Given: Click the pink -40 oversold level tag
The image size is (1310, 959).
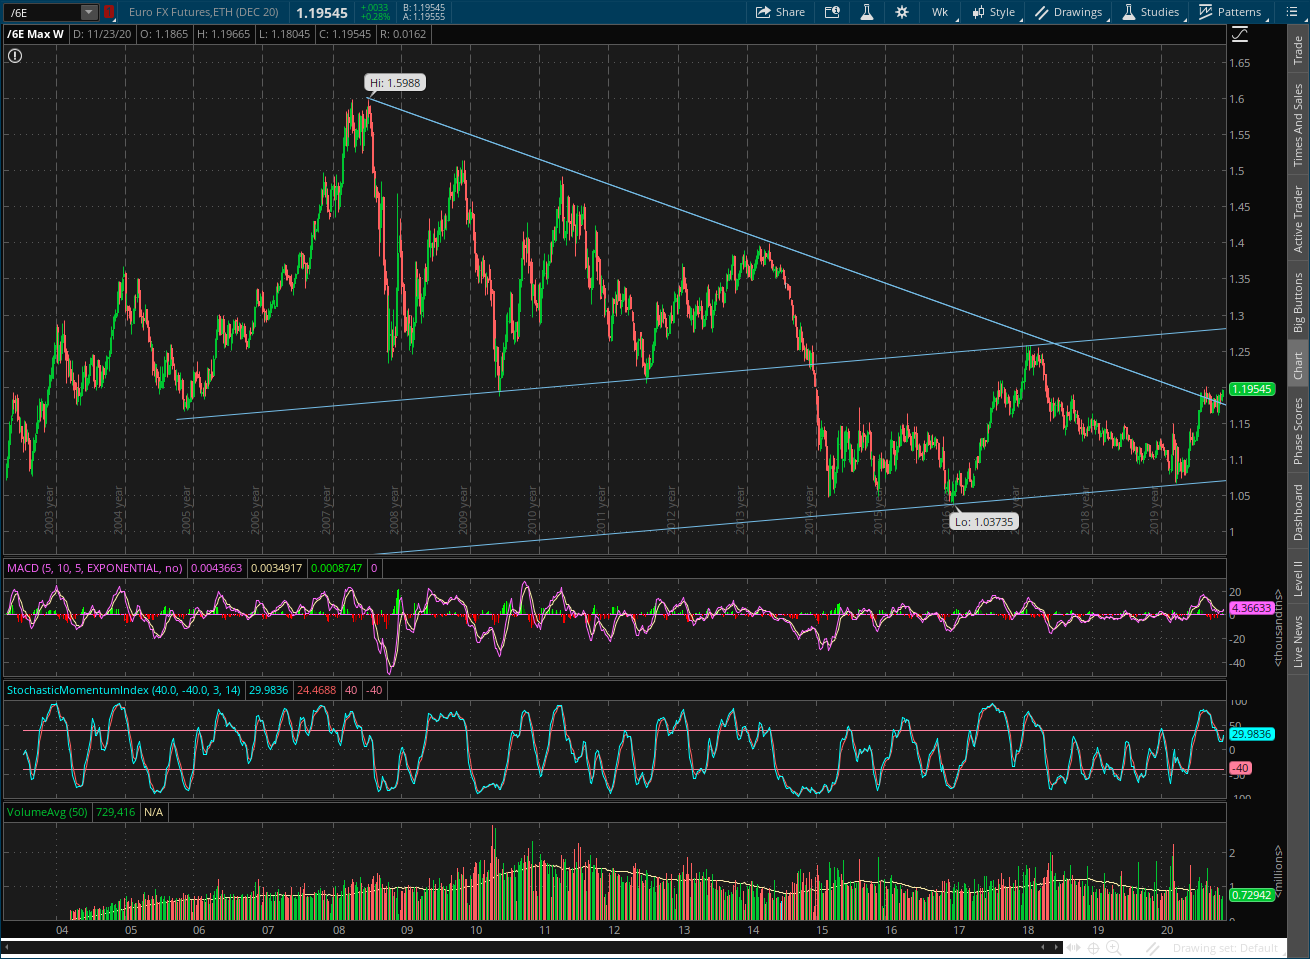Looking at the screenshot, I should click(x=1240, y=768).
